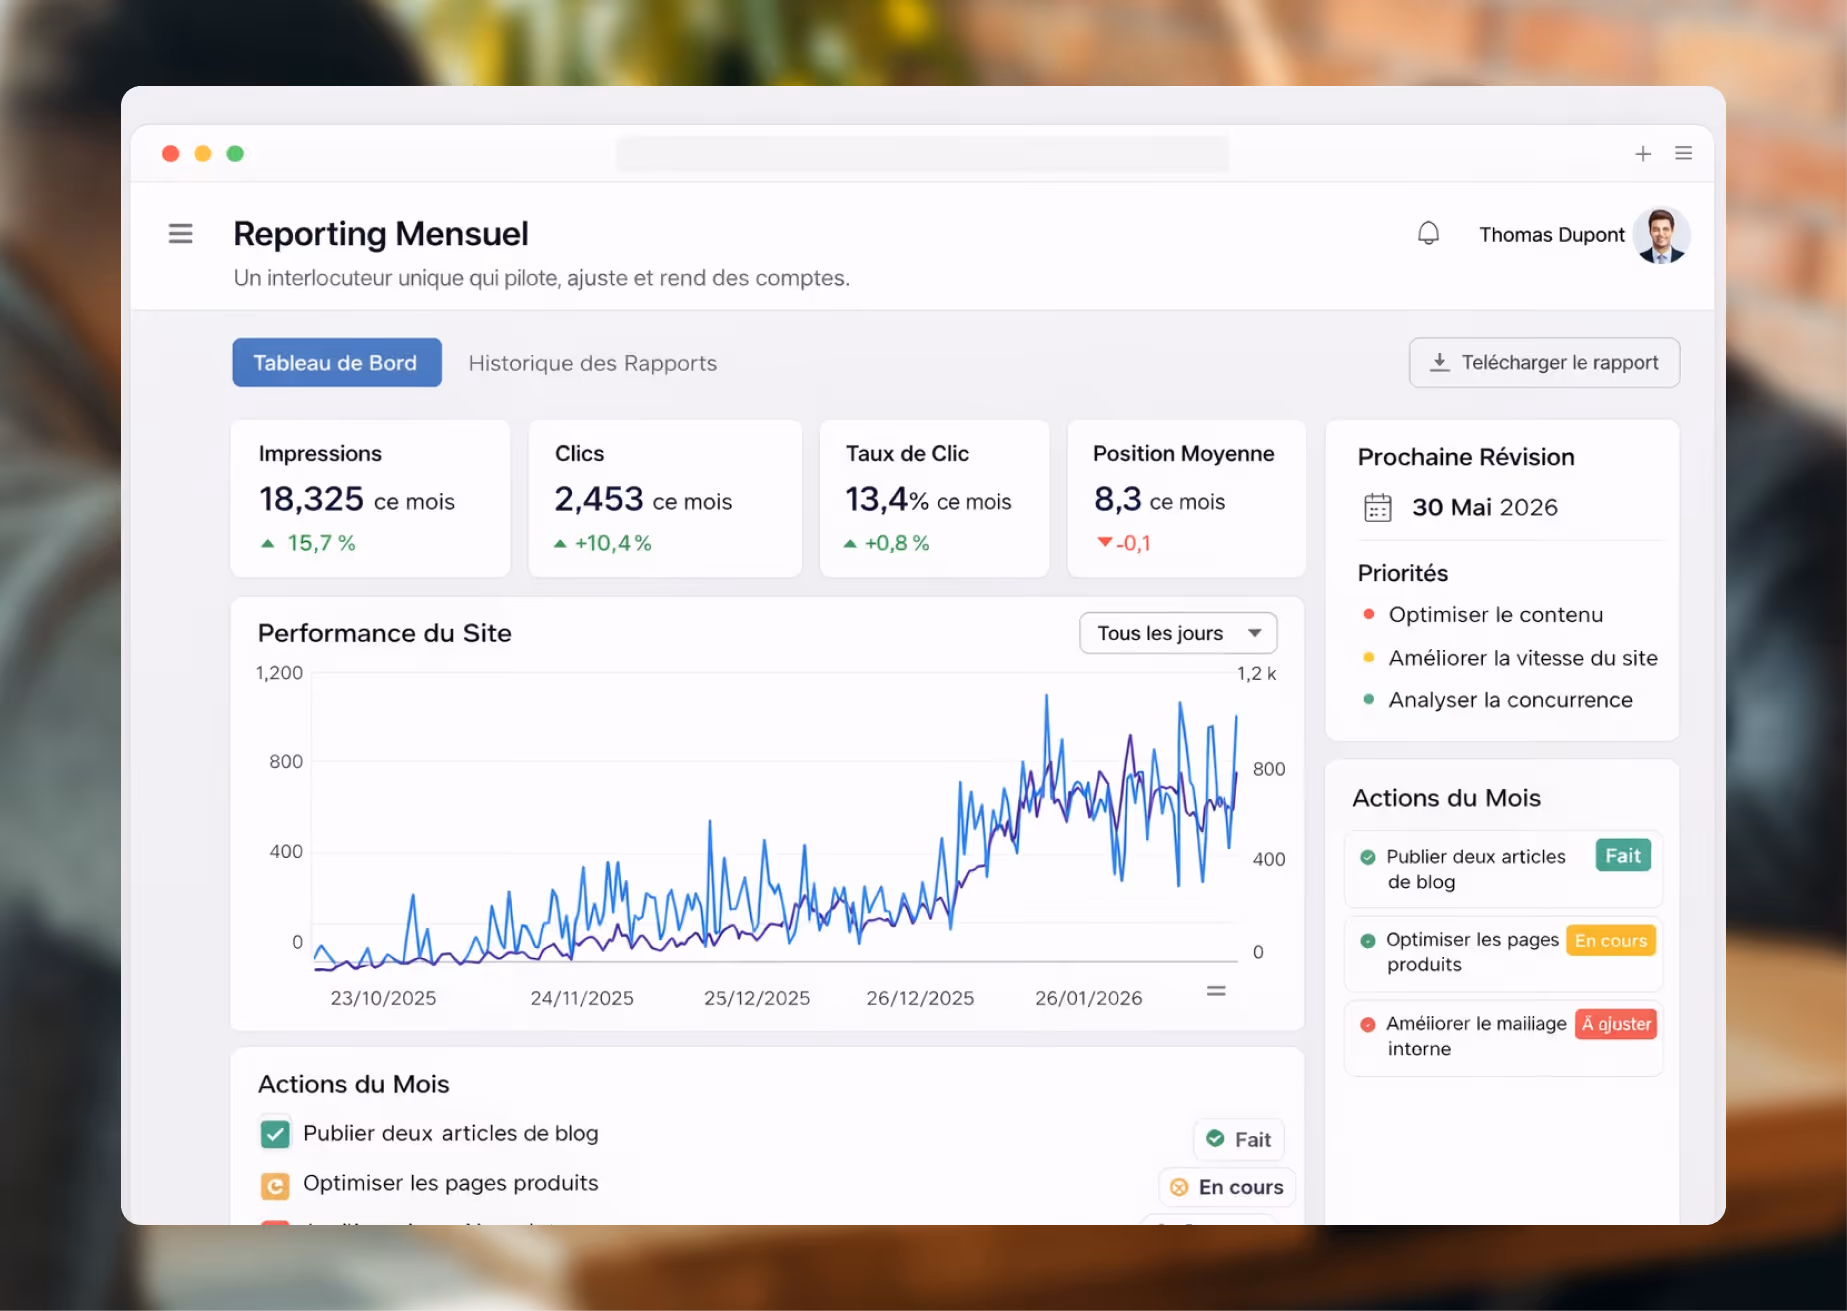This screenshot has height=1311, width=1847.
Task: Open the notifications bell
Action: pos(1428,234)
